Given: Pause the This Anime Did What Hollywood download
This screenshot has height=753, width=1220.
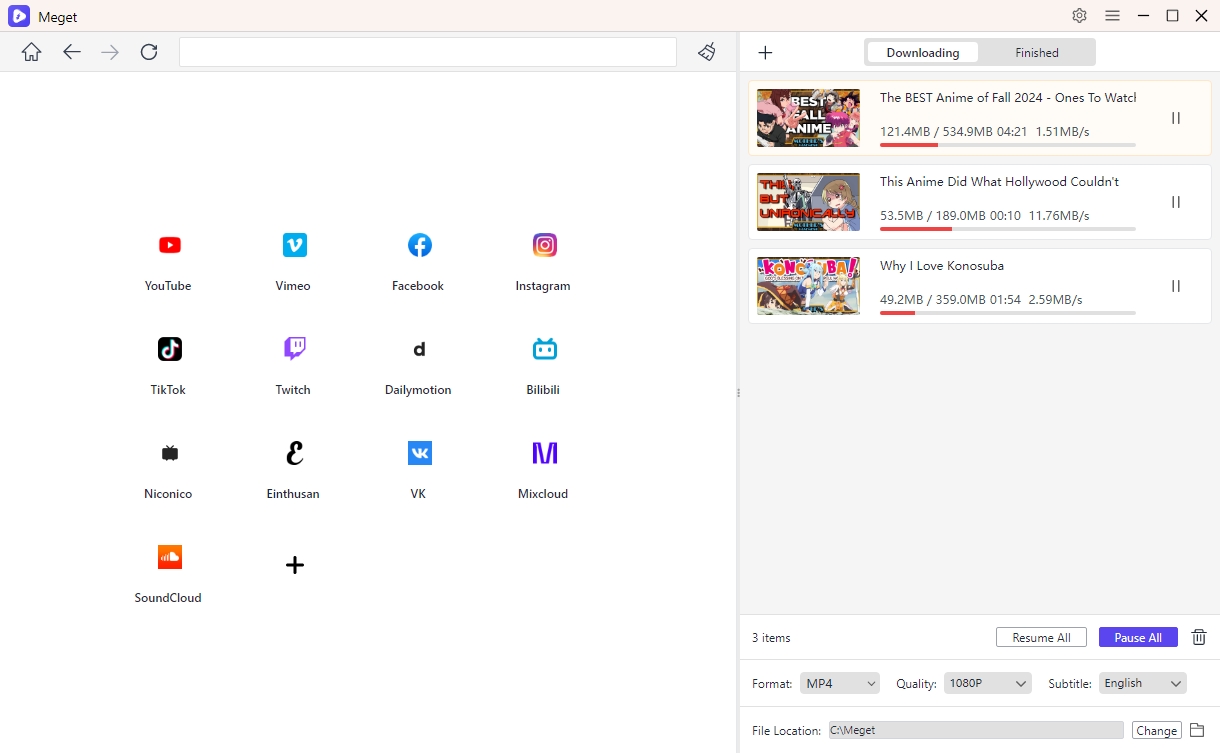Looking at the screenshot, I should point(1176,202).
